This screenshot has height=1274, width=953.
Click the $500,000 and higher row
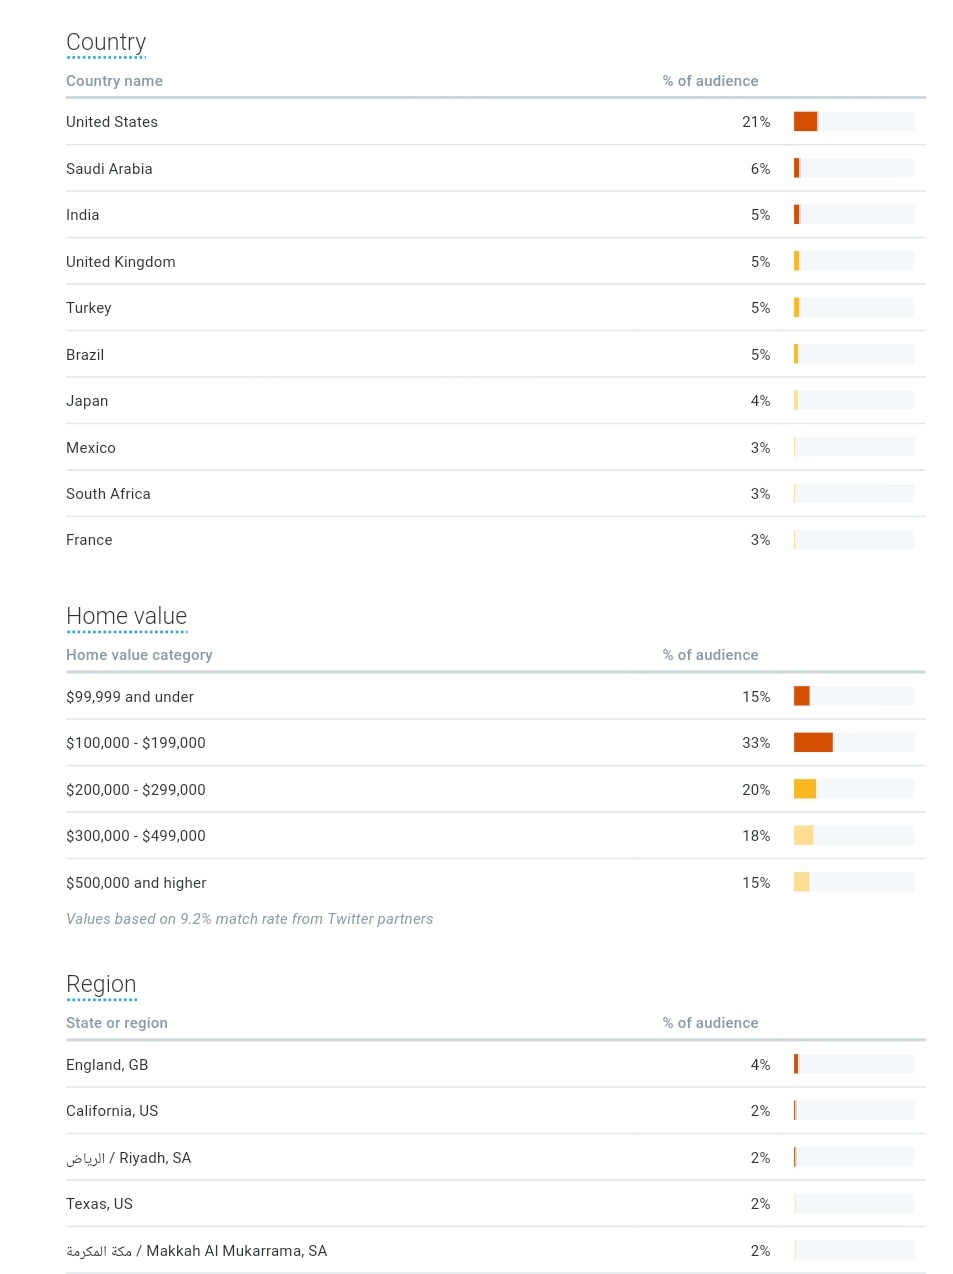point(136,883)
